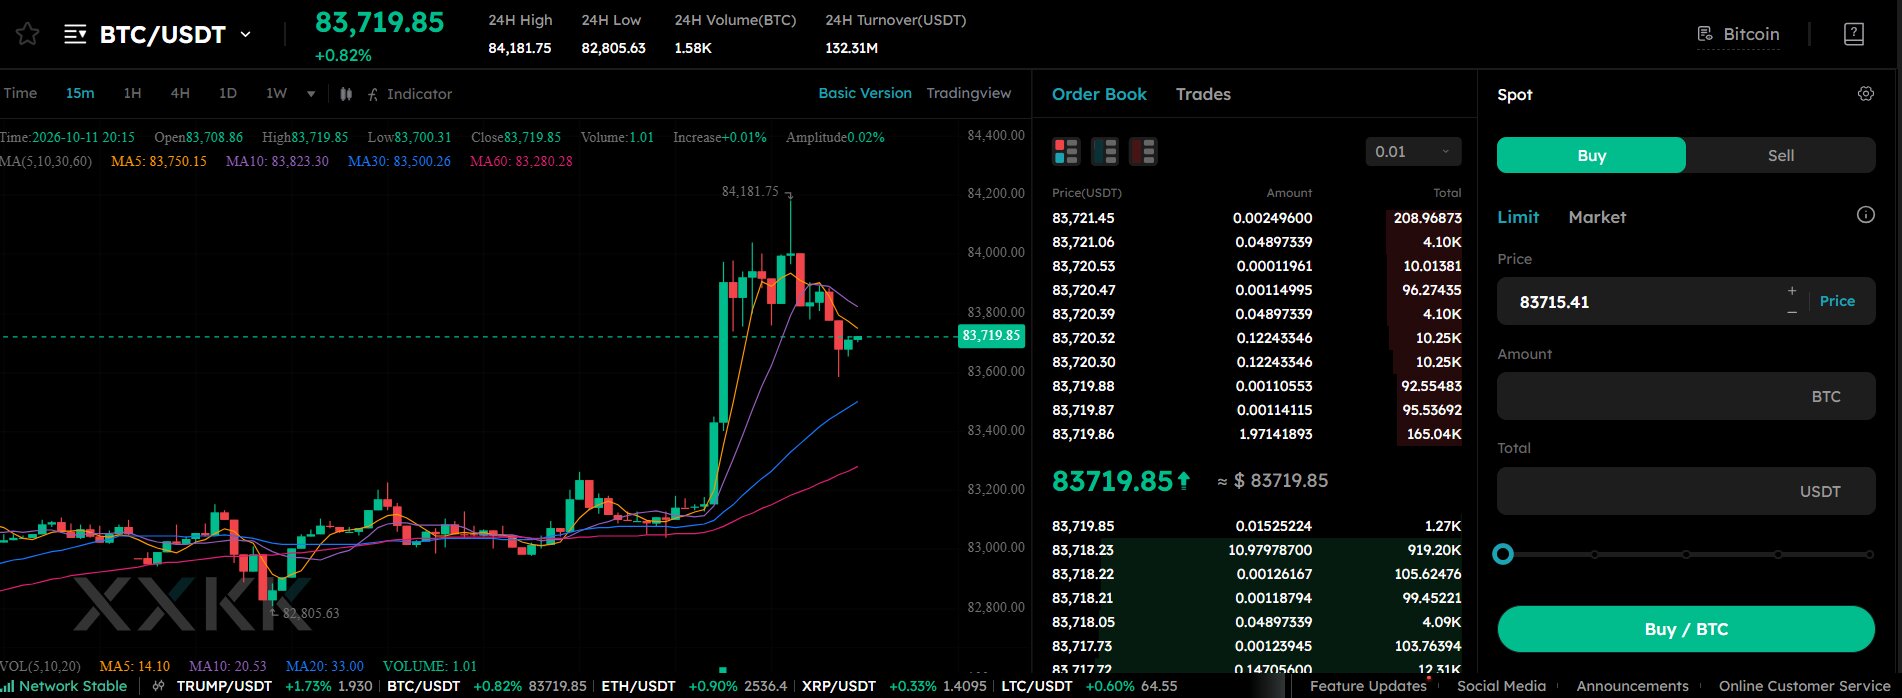1902x698 pixels.
Task: Open the Indicator settings
Action: coord(410,94)
